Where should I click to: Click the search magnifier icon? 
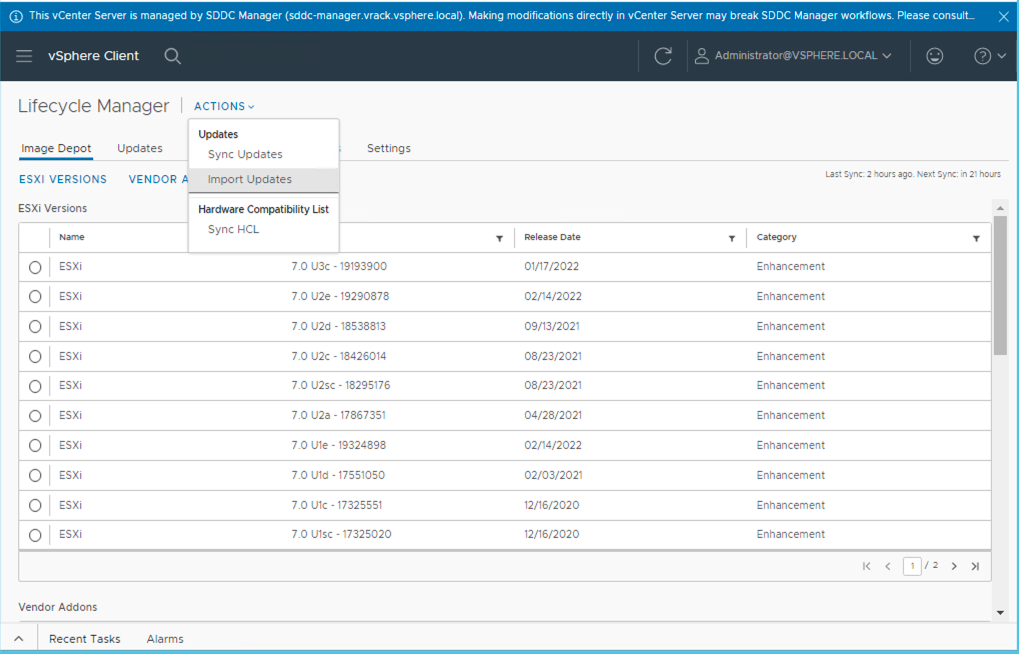(172, 56)
